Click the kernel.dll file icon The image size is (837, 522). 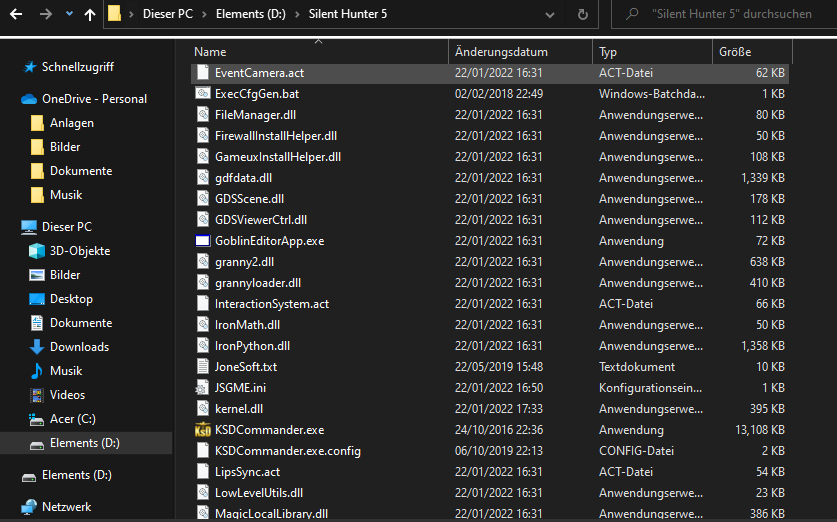(x=203, y=409)
